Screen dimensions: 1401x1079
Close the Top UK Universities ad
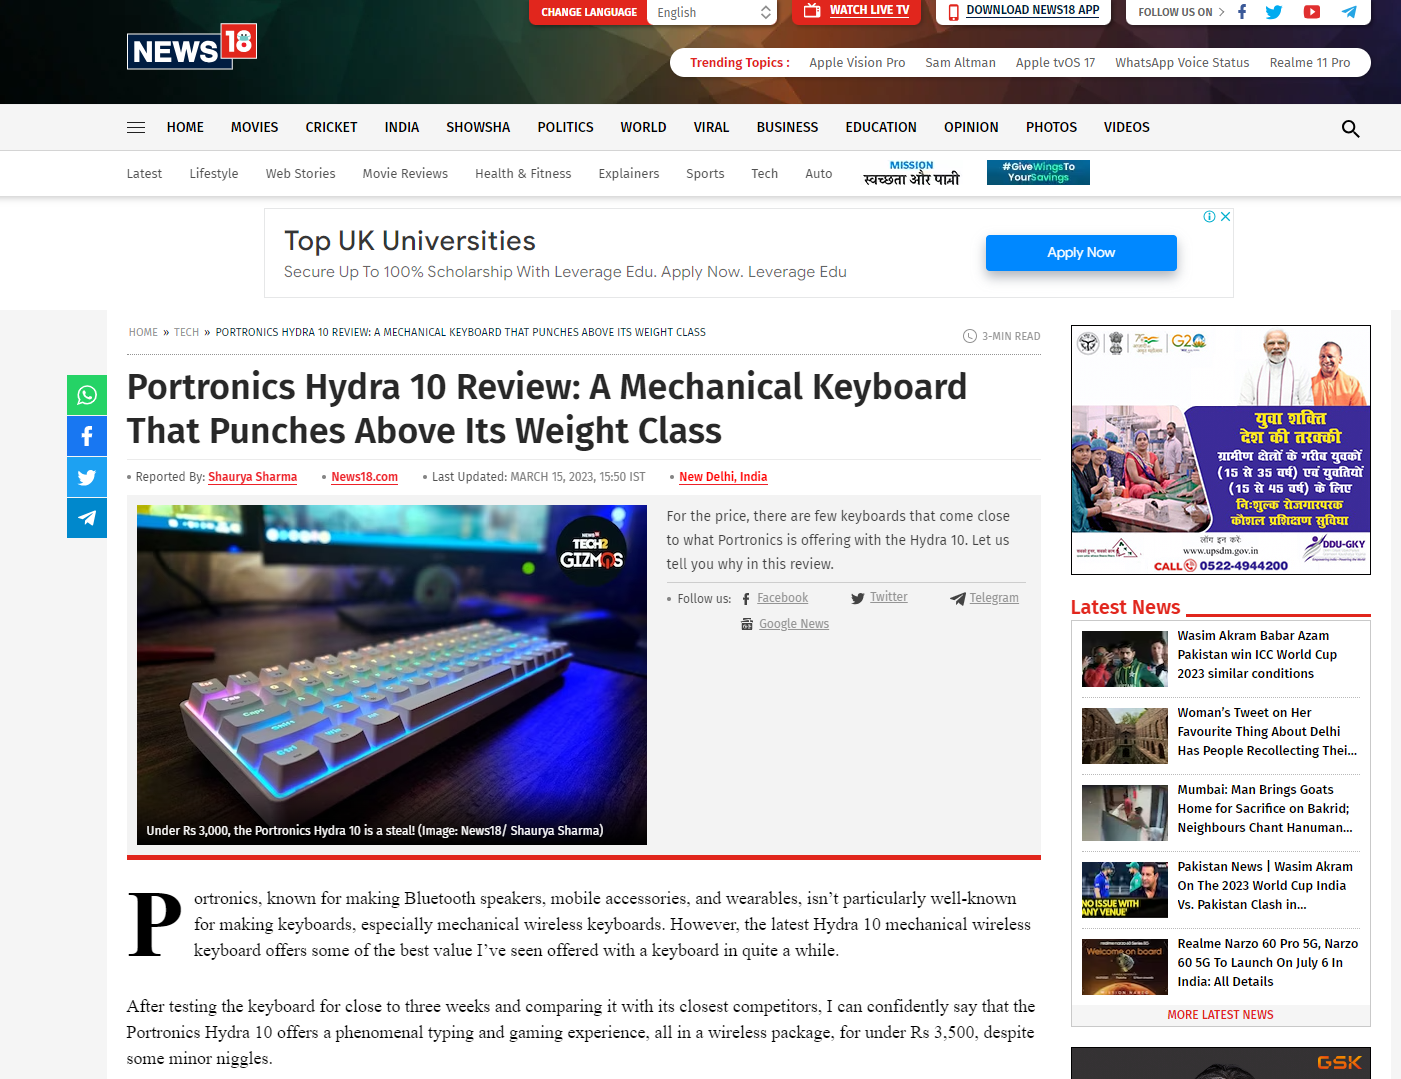(x=1225, y=217)
